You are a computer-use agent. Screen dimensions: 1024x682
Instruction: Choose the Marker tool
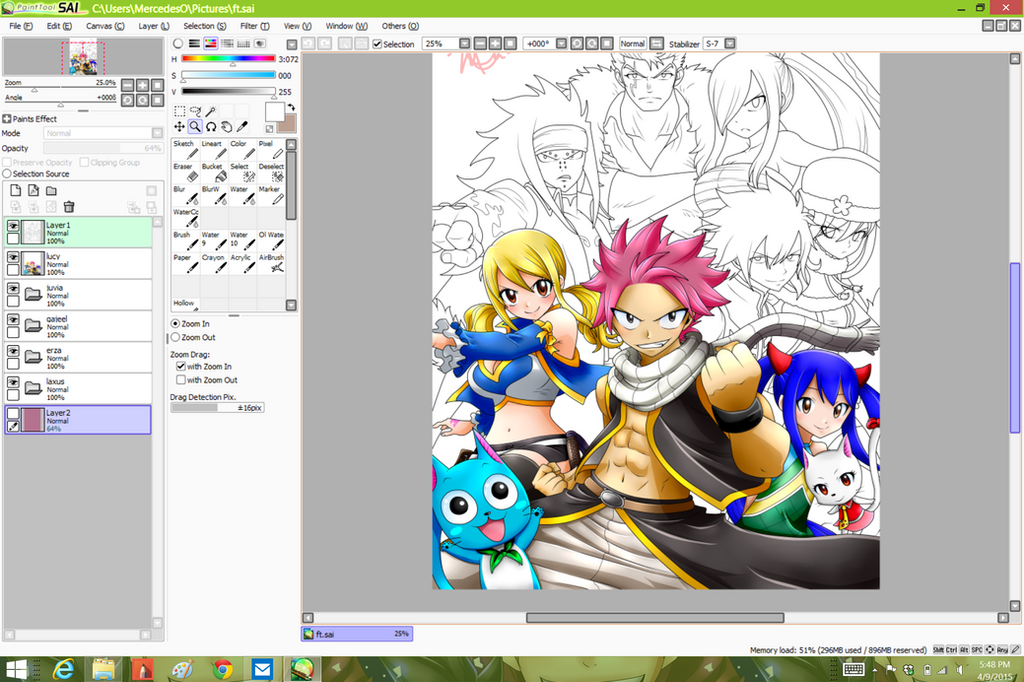272,195
